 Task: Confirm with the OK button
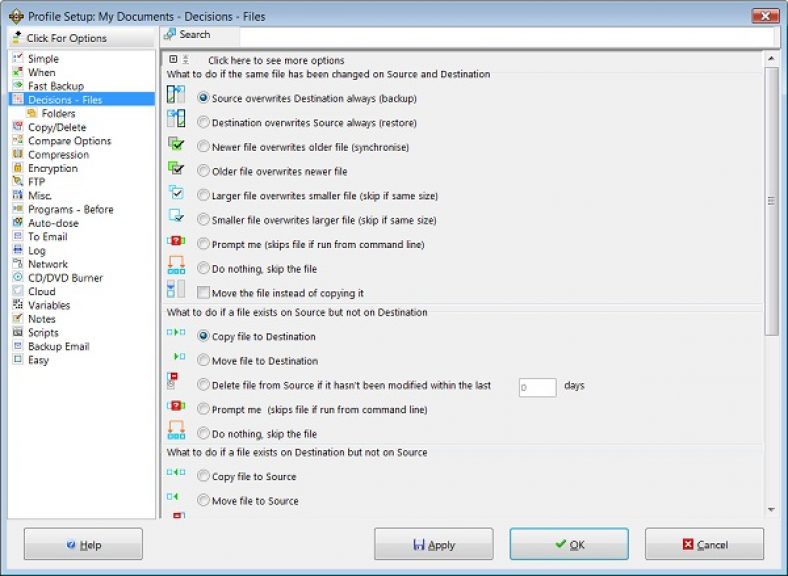pyautogui.click(x=569, y=544)
